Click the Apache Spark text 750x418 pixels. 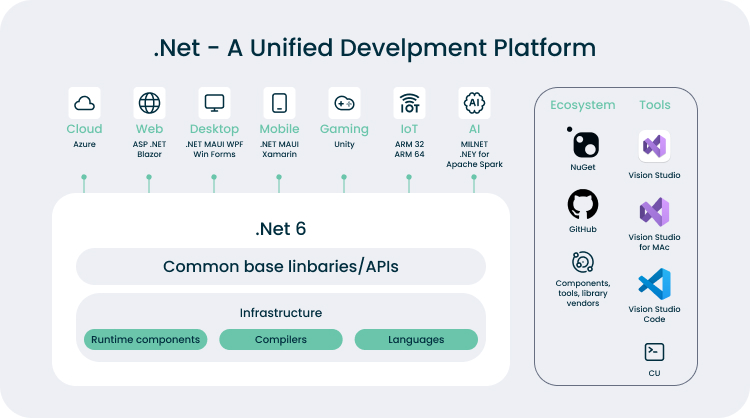tap(474, 164)
